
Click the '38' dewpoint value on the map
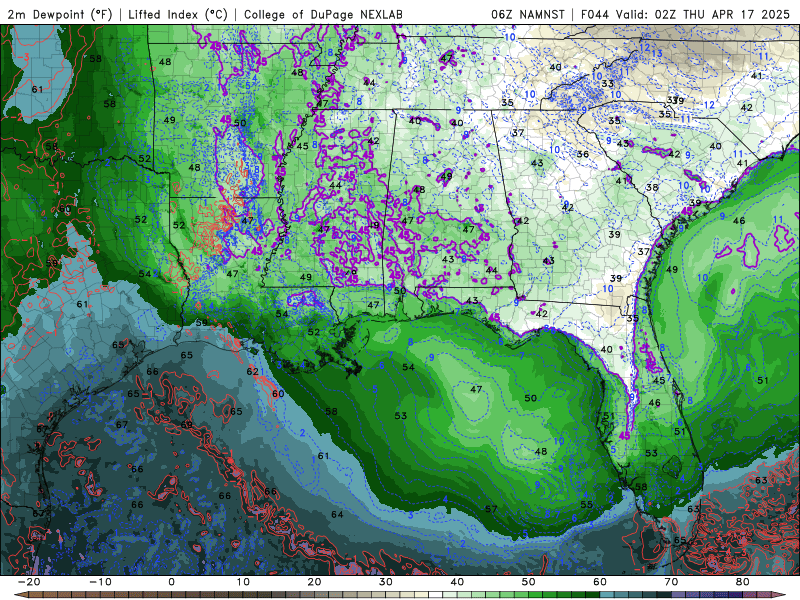652,187
